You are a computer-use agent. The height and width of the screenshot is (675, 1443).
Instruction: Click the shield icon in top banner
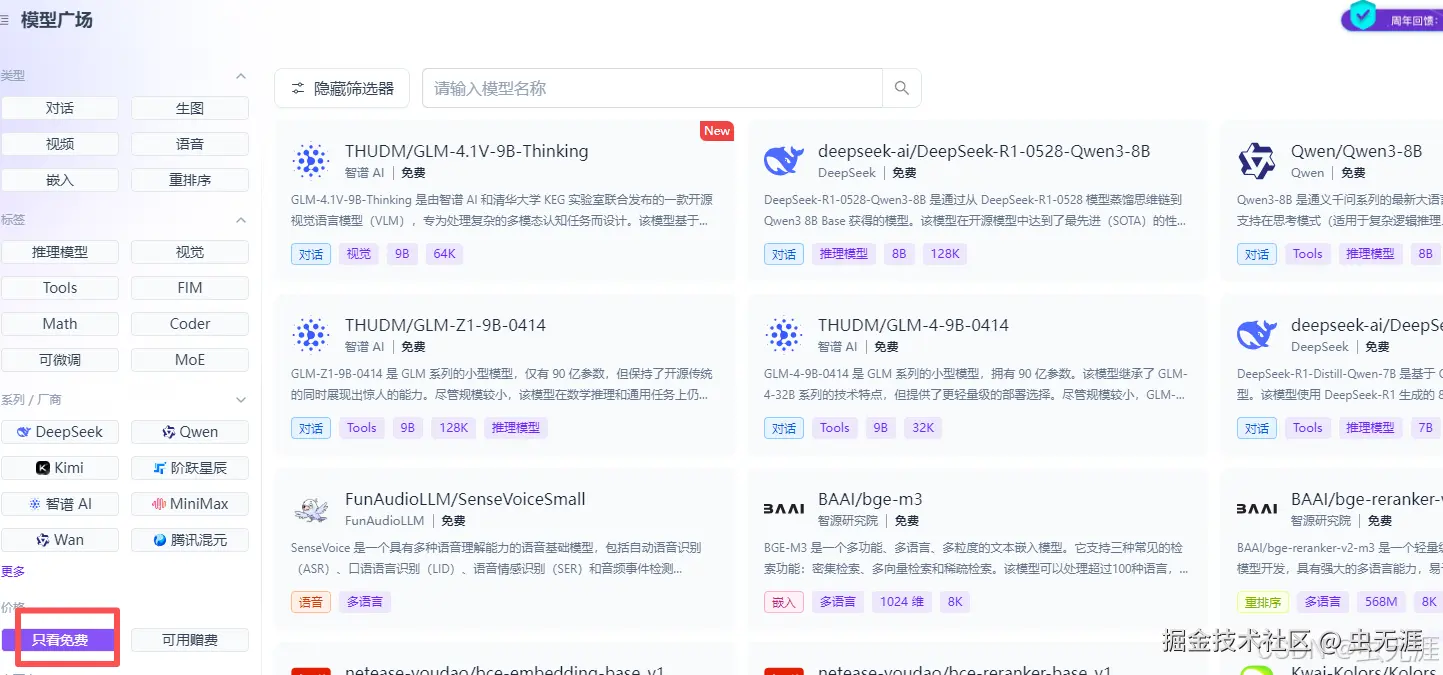[1362, 15]
